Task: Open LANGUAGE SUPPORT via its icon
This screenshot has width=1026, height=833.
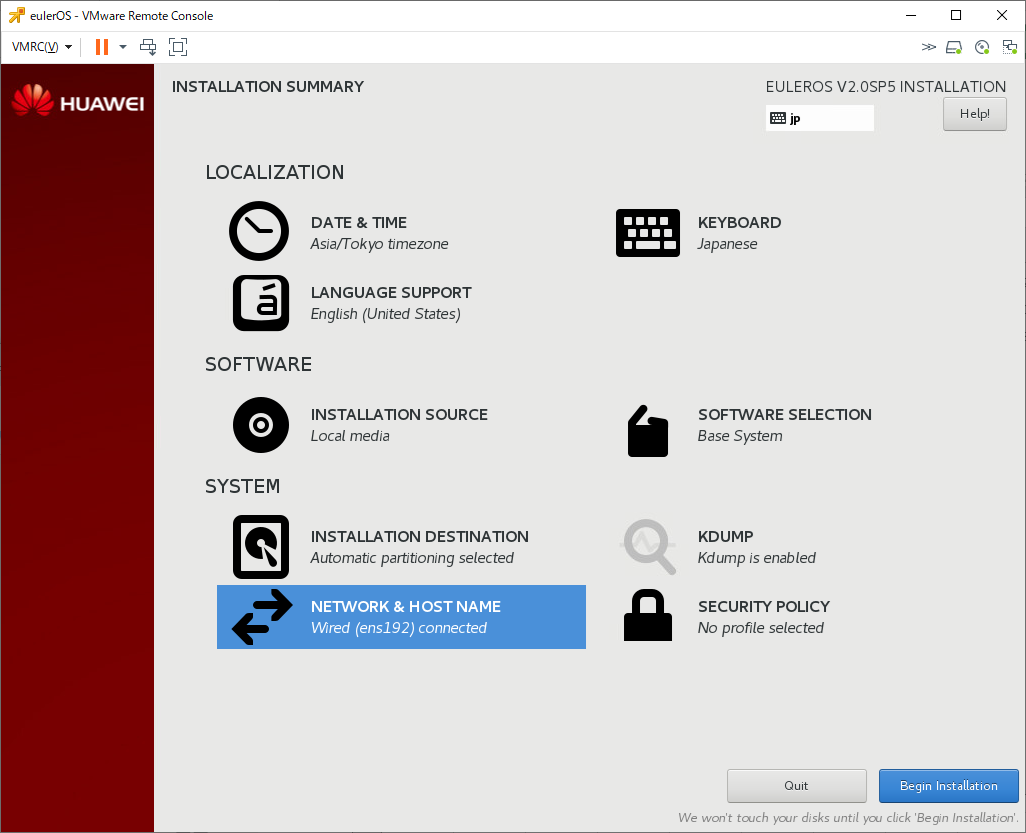Action: pyautogui.click(x=260, y=302)
